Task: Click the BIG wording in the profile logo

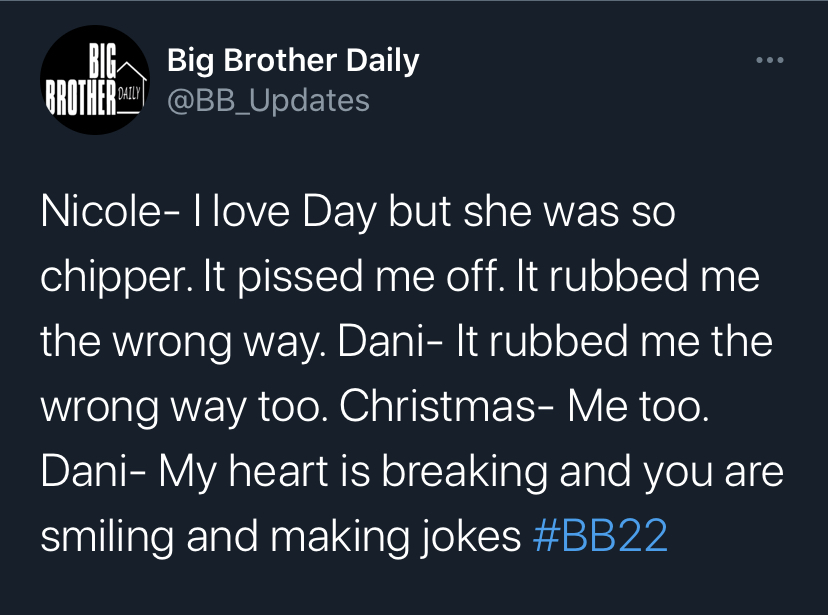Action: [x=102, y=61]
